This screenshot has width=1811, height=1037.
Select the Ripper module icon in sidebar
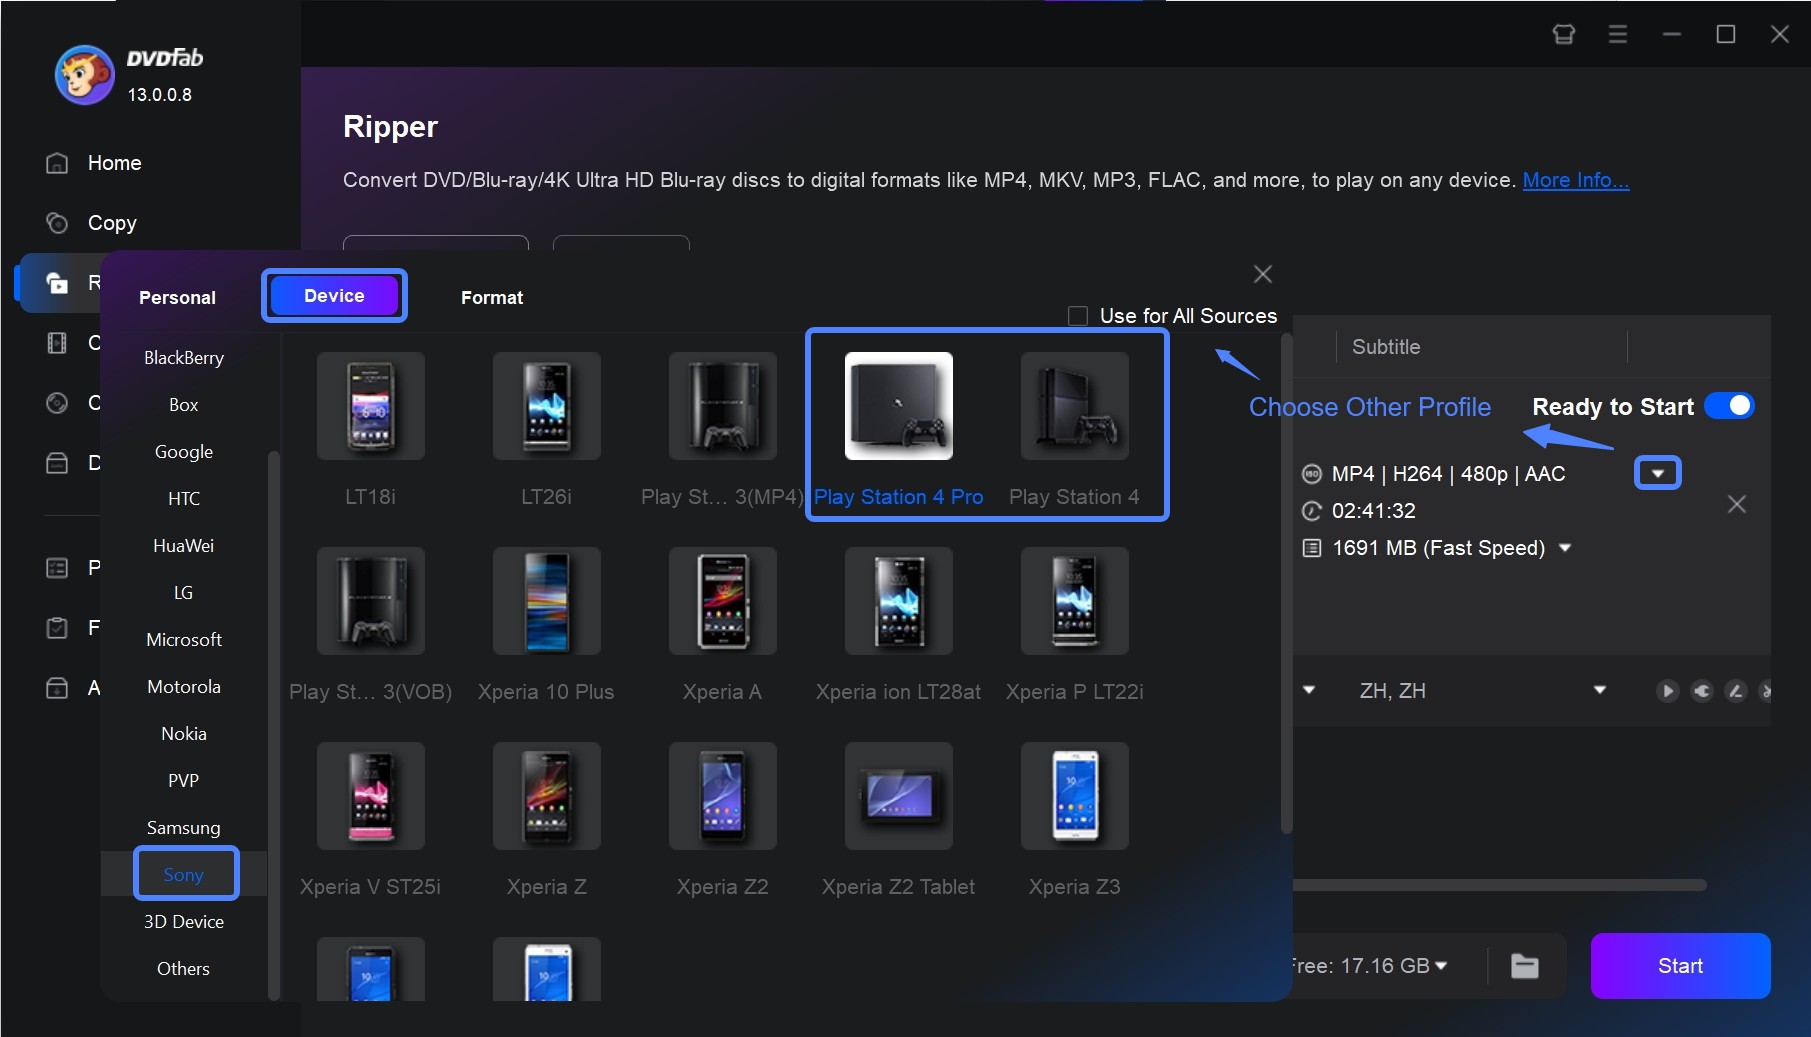[x=57, y=283]
